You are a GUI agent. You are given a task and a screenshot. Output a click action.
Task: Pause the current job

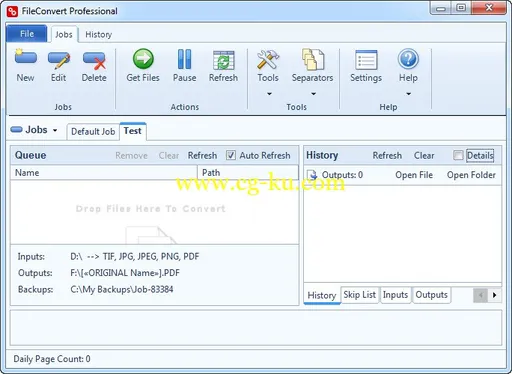tap(184, 66)
